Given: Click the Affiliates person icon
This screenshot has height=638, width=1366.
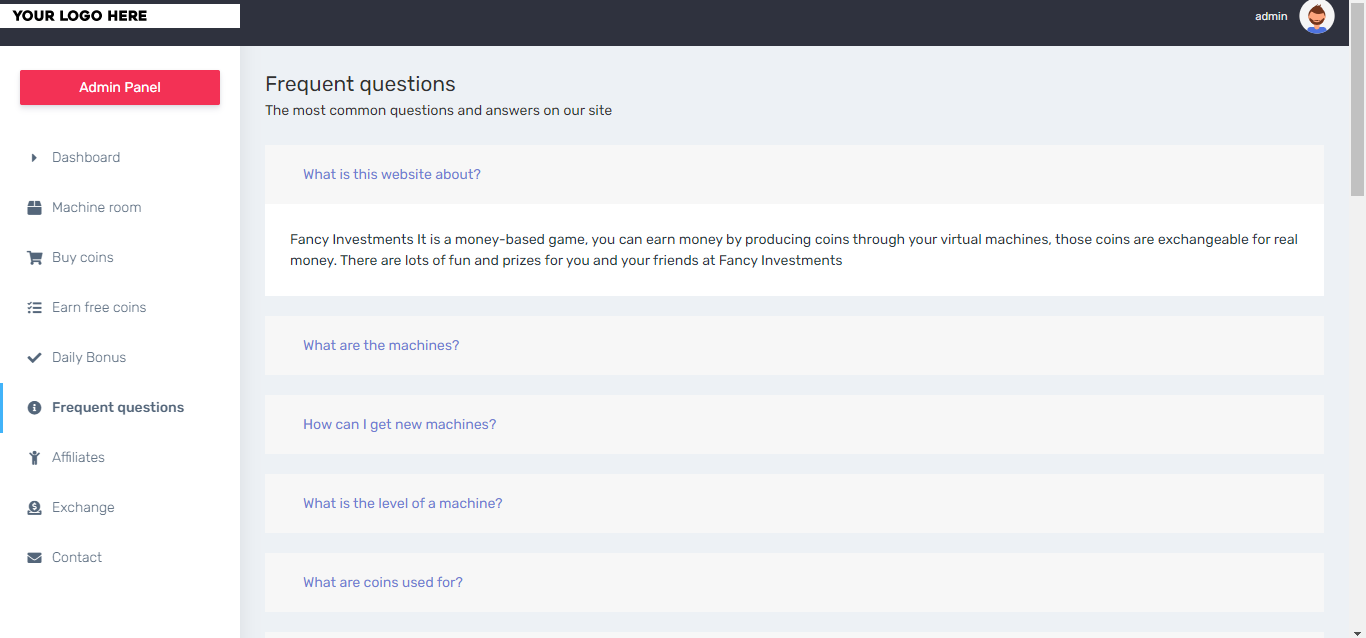Looking at the screenshot, I should (34, 458).
